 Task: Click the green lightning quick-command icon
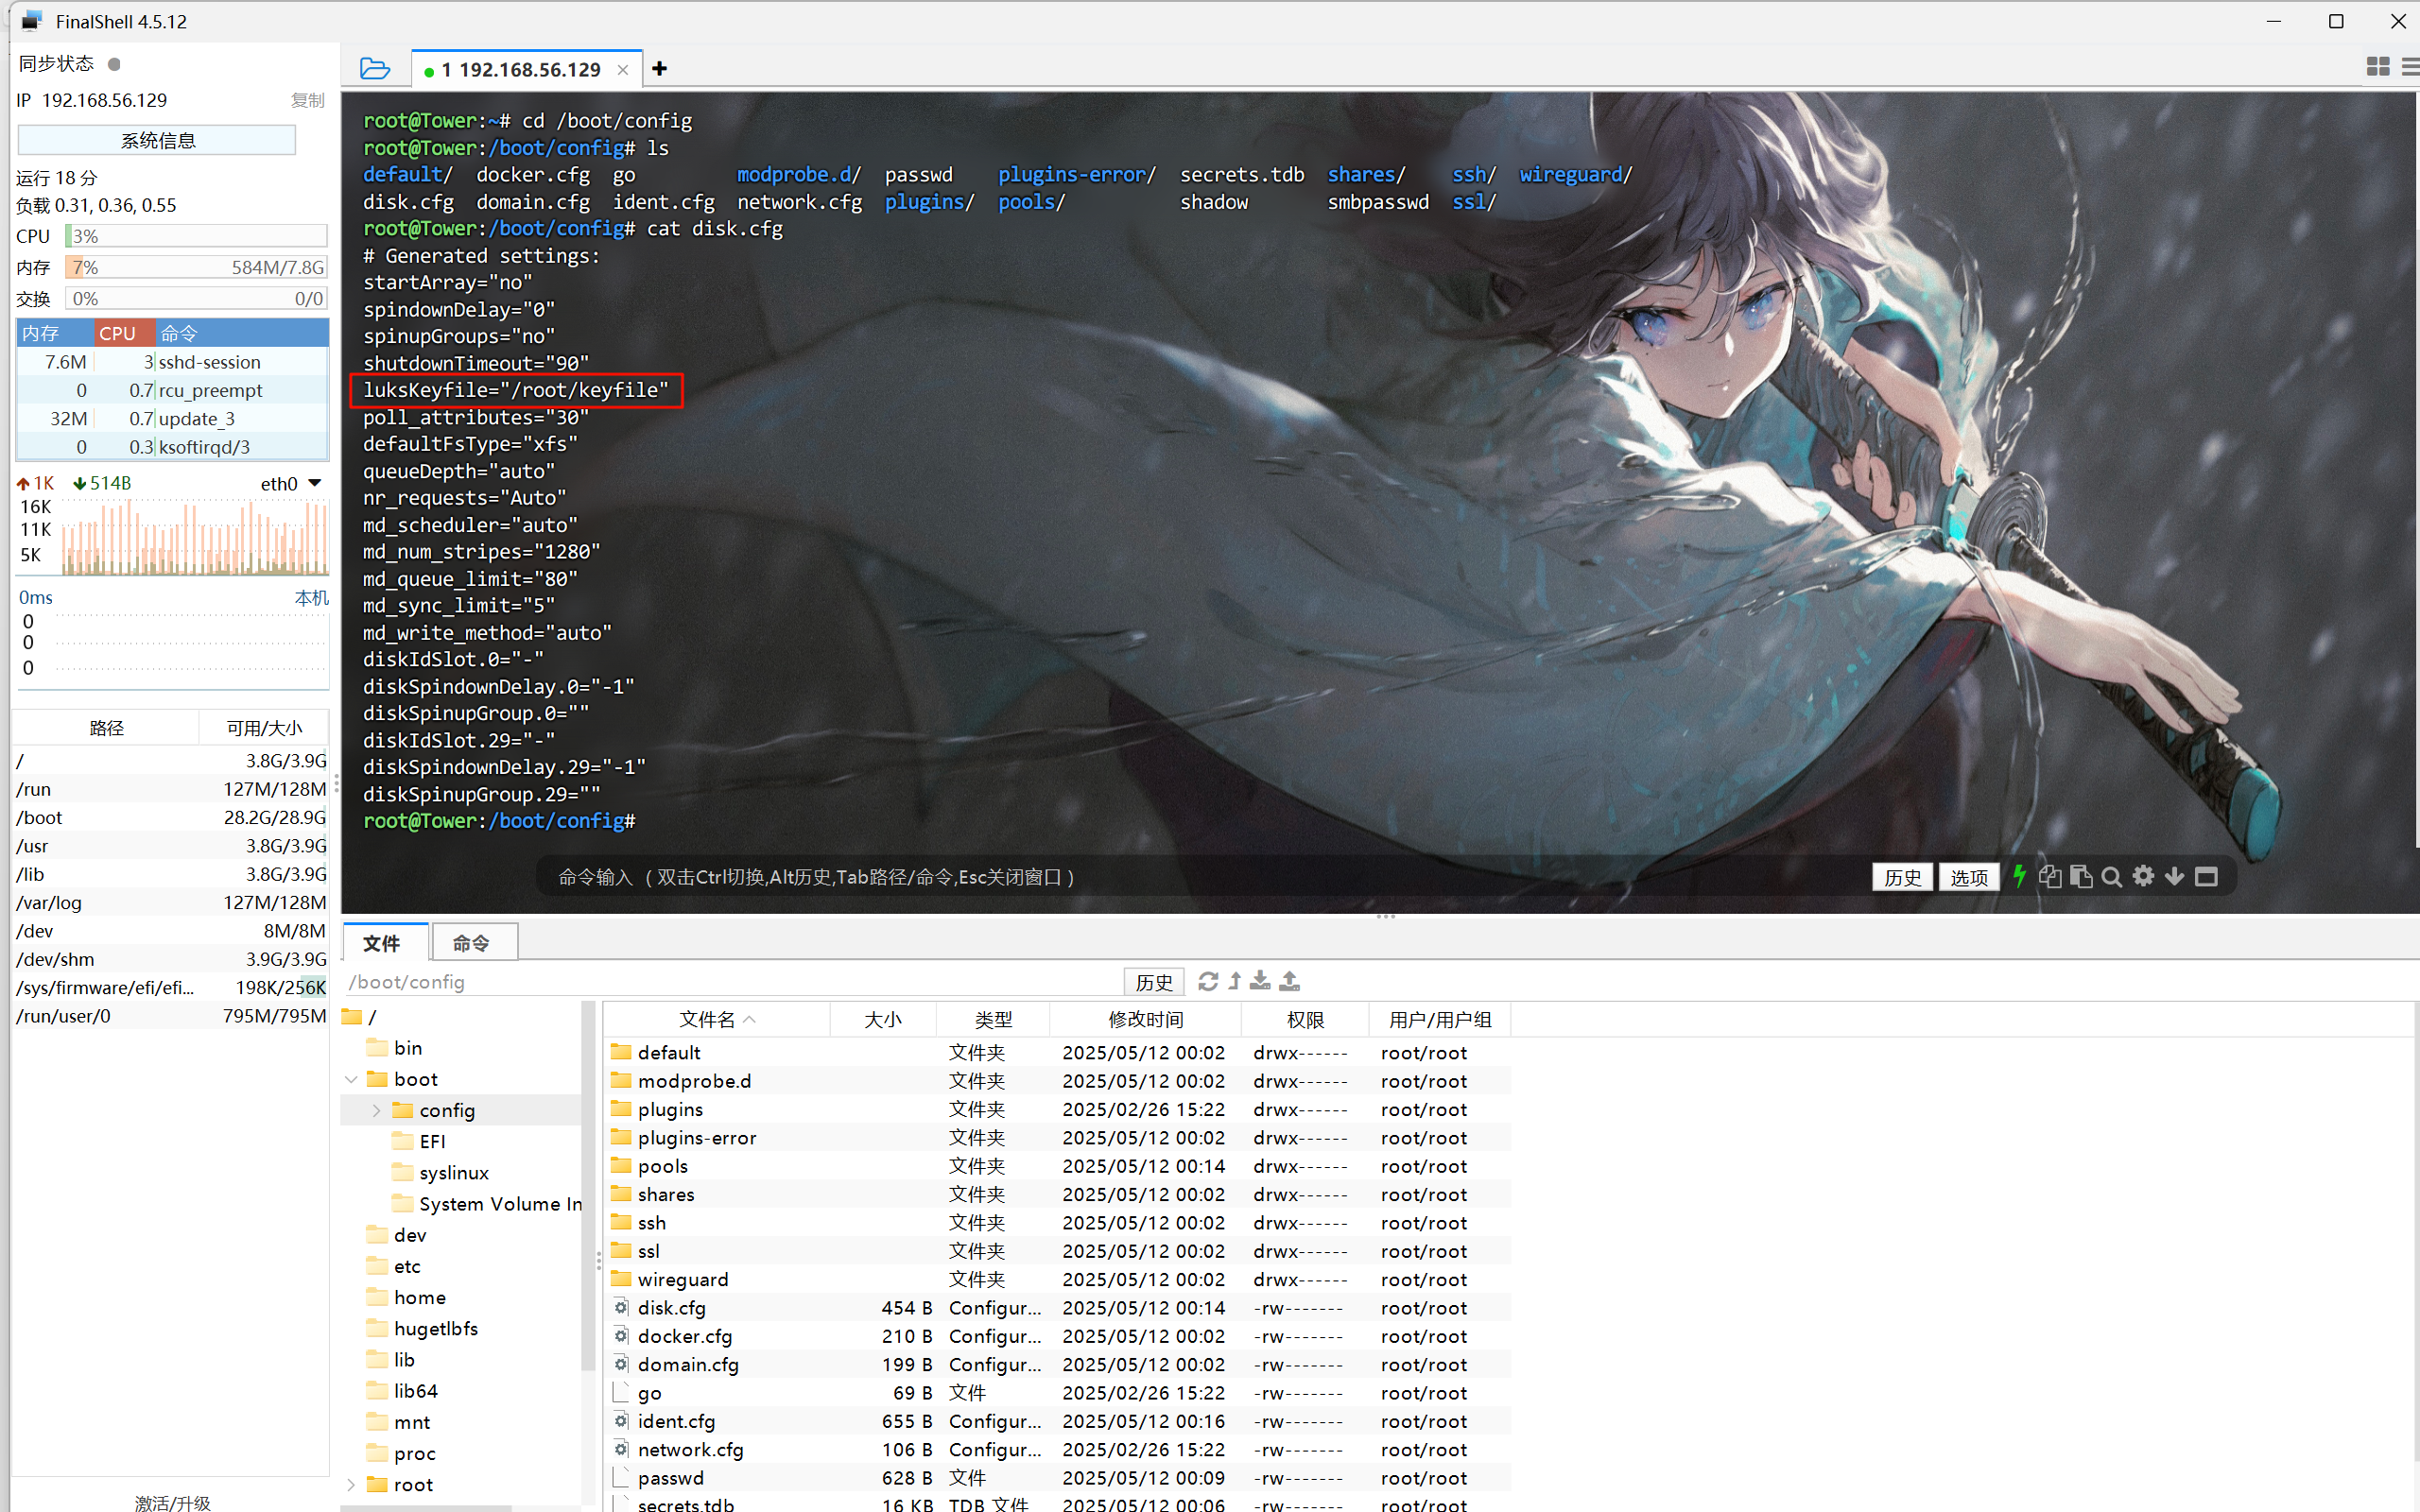pos(2019,876)
